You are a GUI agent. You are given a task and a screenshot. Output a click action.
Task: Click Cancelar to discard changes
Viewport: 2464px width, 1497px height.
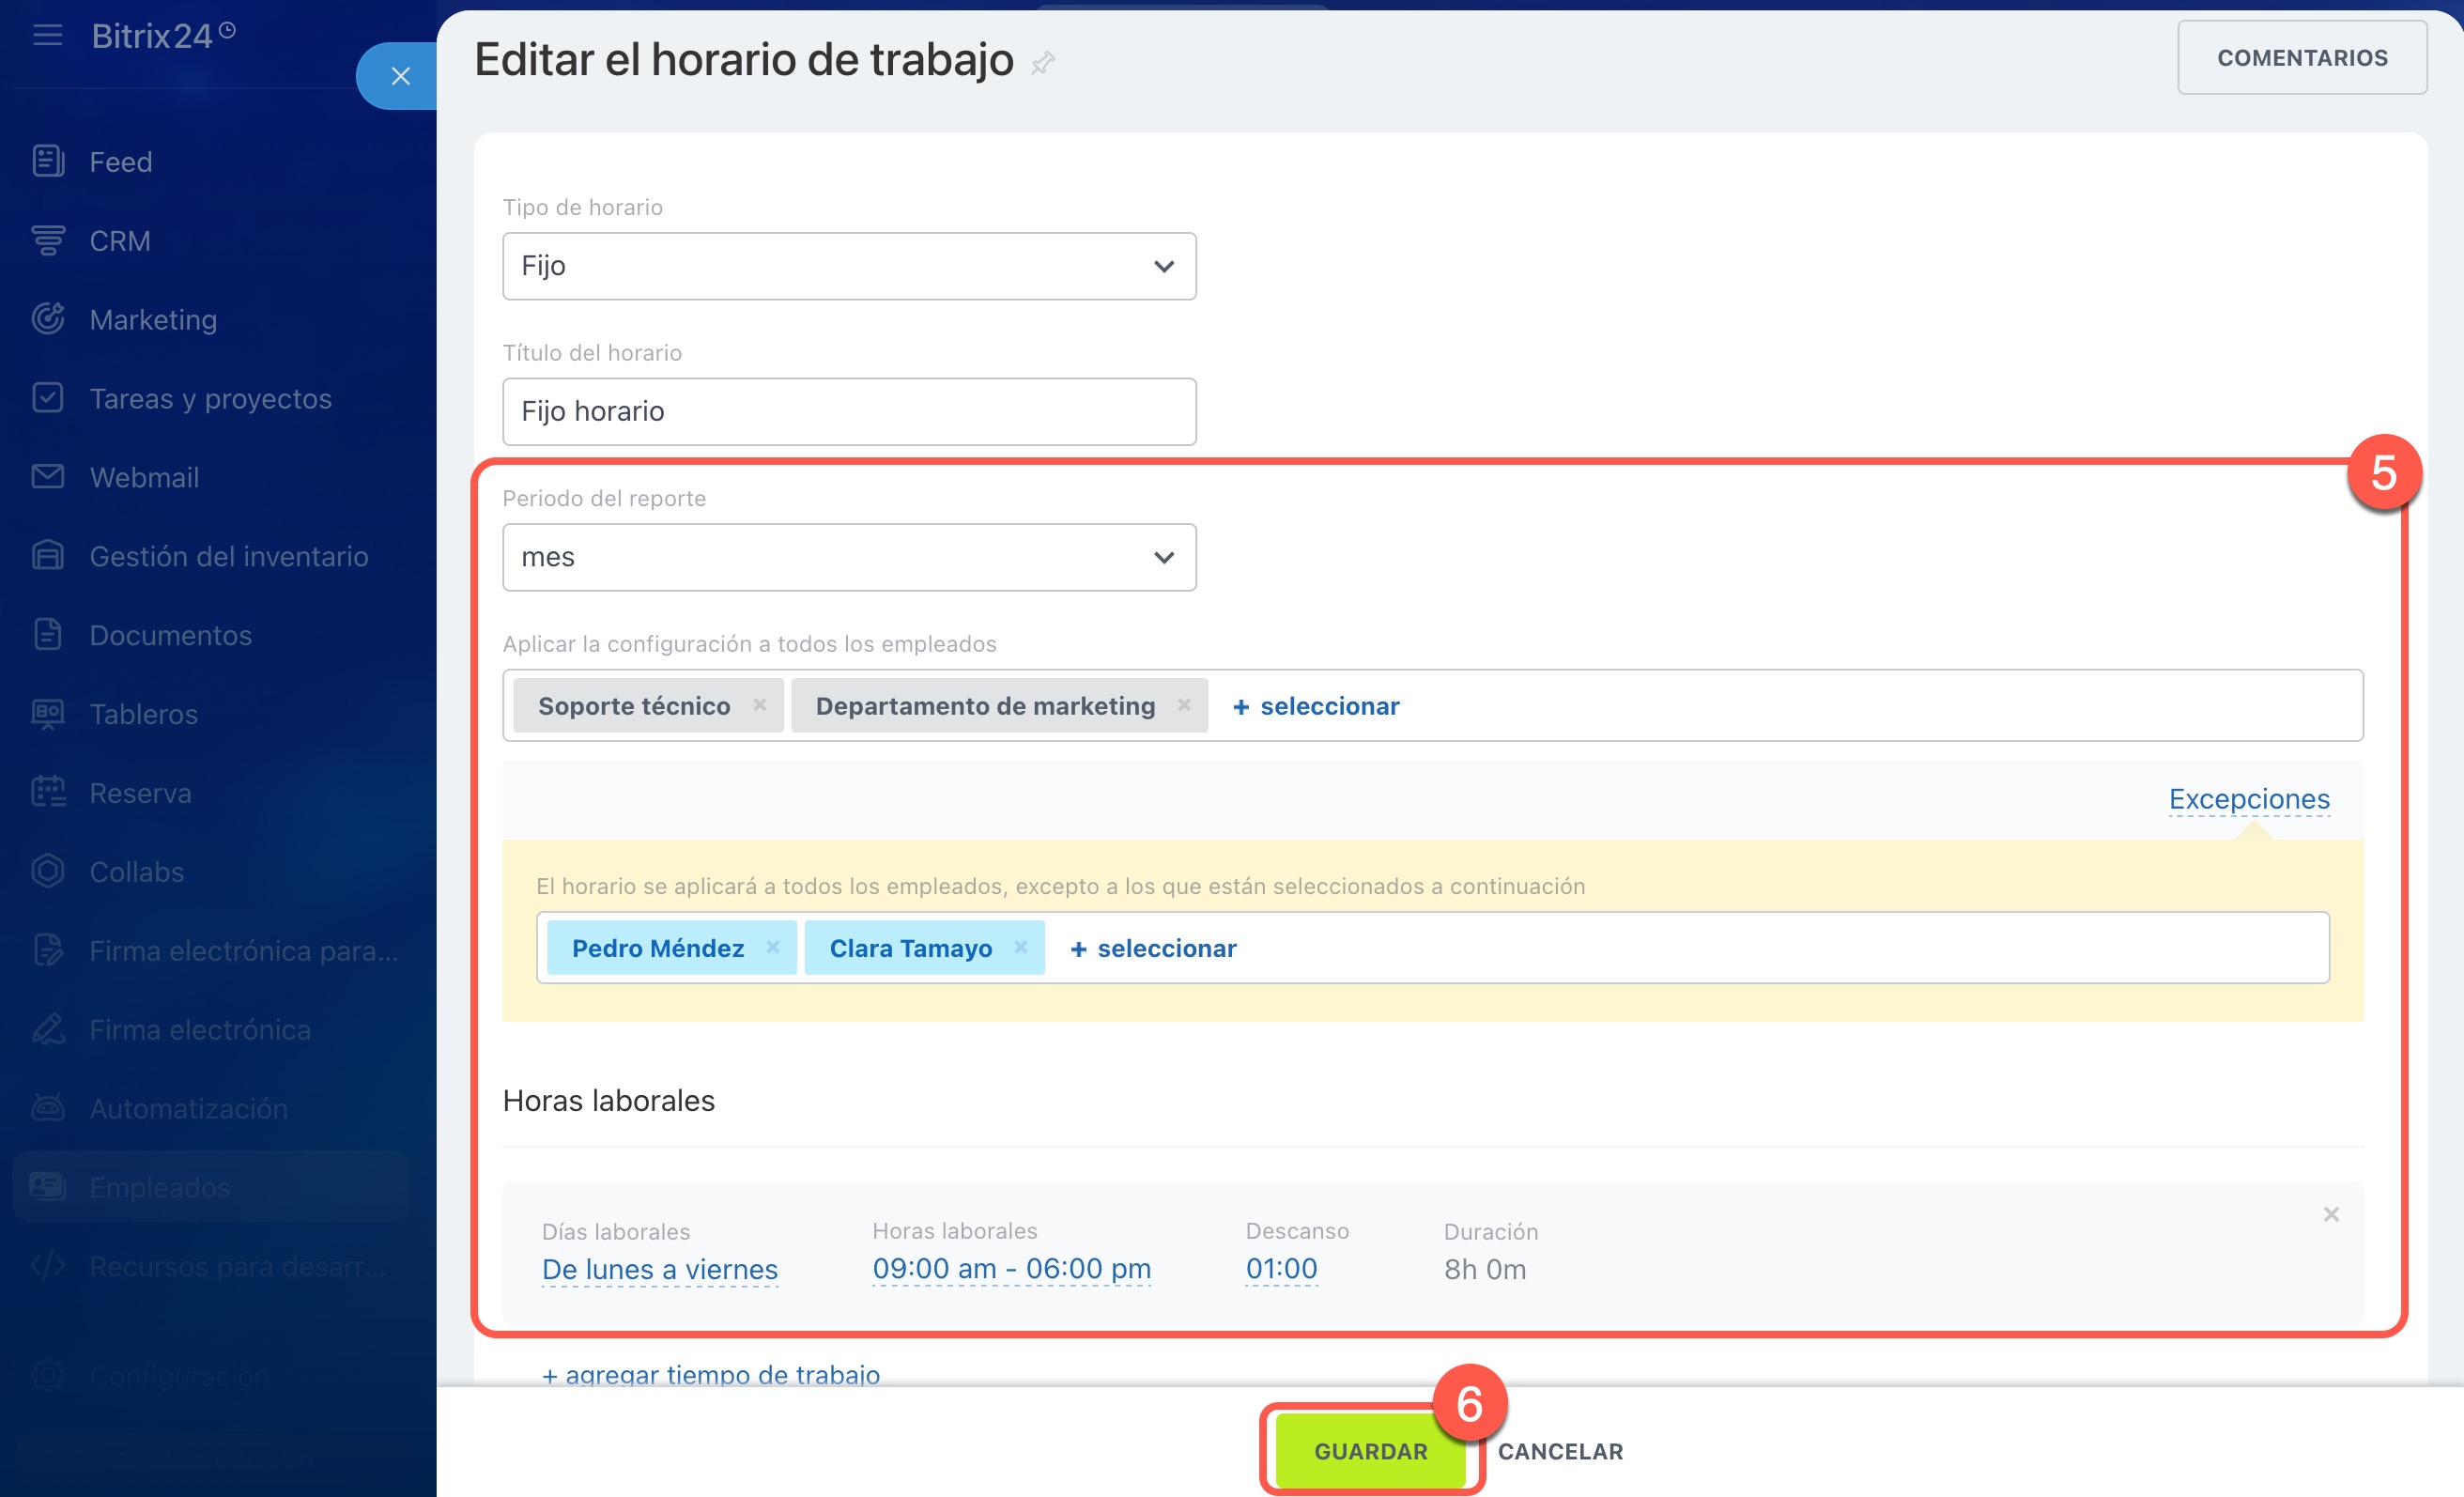point(1560,1451)
